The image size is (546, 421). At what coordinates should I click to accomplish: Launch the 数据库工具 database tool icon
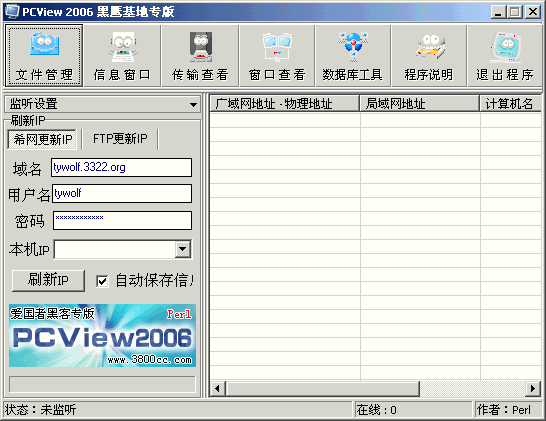[353, 55]
